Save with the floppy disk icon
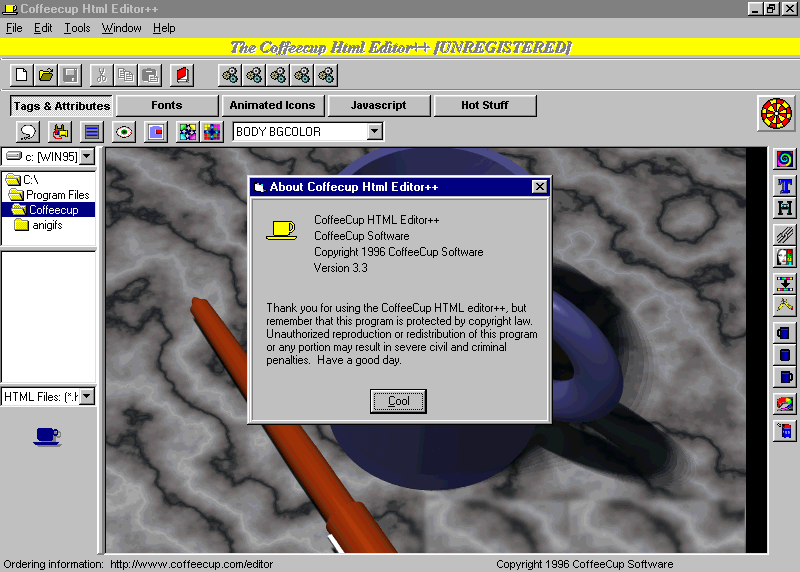Image resolution: width=800 pixels, height=572 pixels. tap(70, 76)
